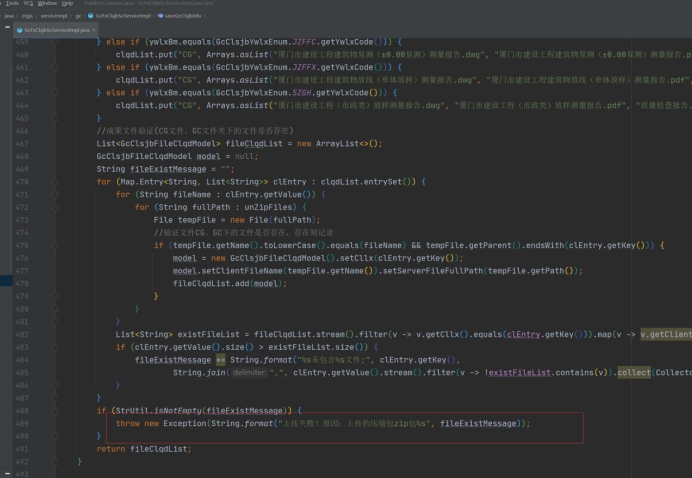Click the serviceimpl breadcrumb in navigation bar
The image size is (692, 478).
pyautogui.click(x=54, y=16)
